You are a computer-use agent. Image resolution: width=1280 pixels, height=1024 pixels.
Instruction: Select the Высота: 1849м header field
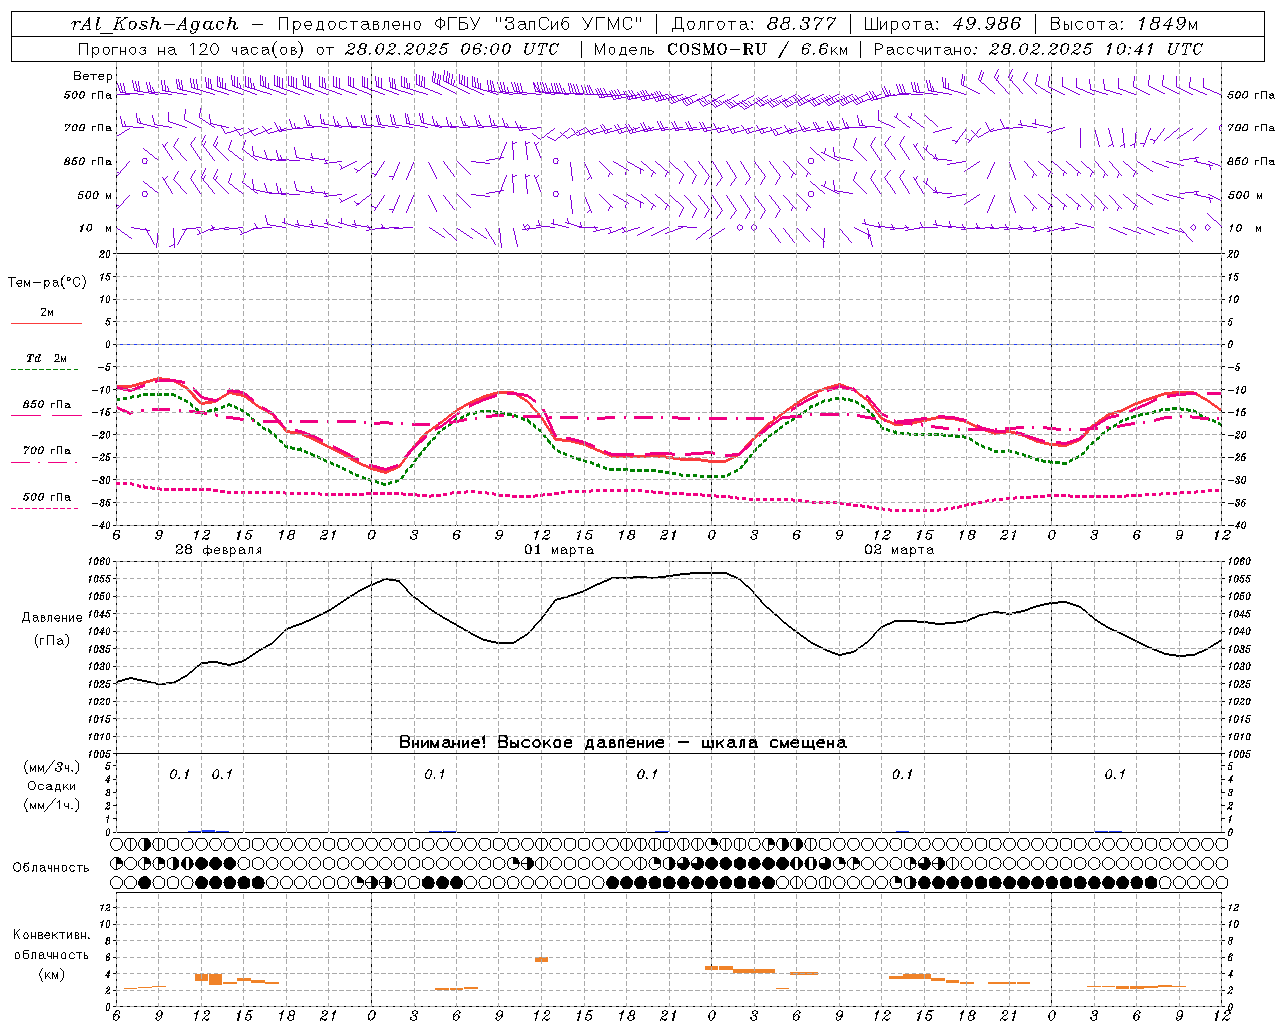1124,24
